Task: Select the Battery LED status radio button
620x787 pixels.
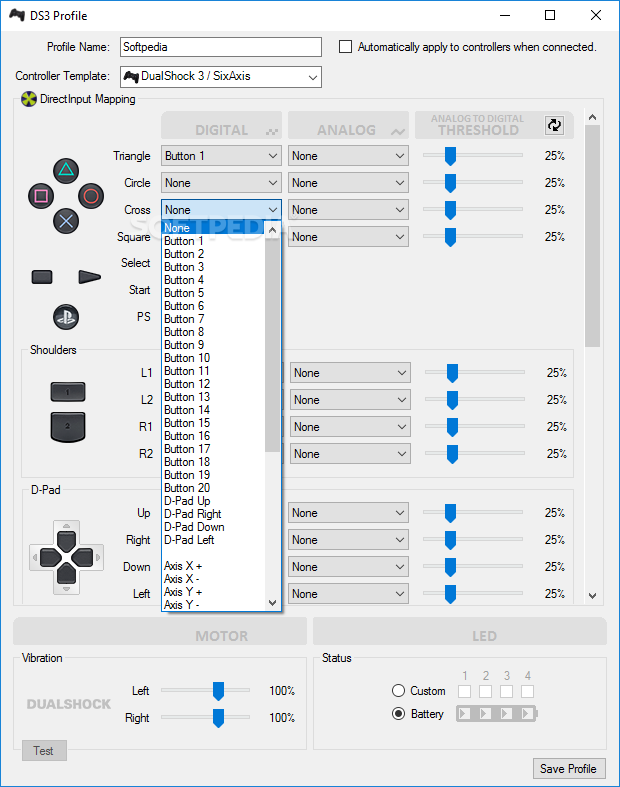Action: (x=398, y=713)
